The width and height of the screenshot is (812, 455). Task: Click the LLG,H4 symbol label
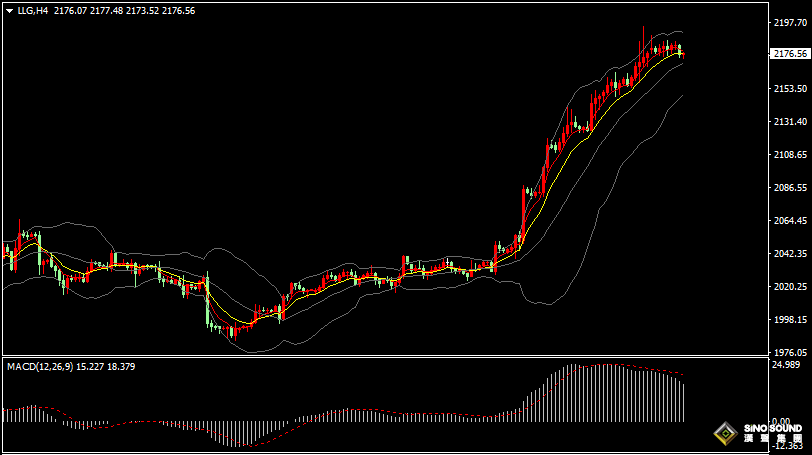(x=33, y=10)
